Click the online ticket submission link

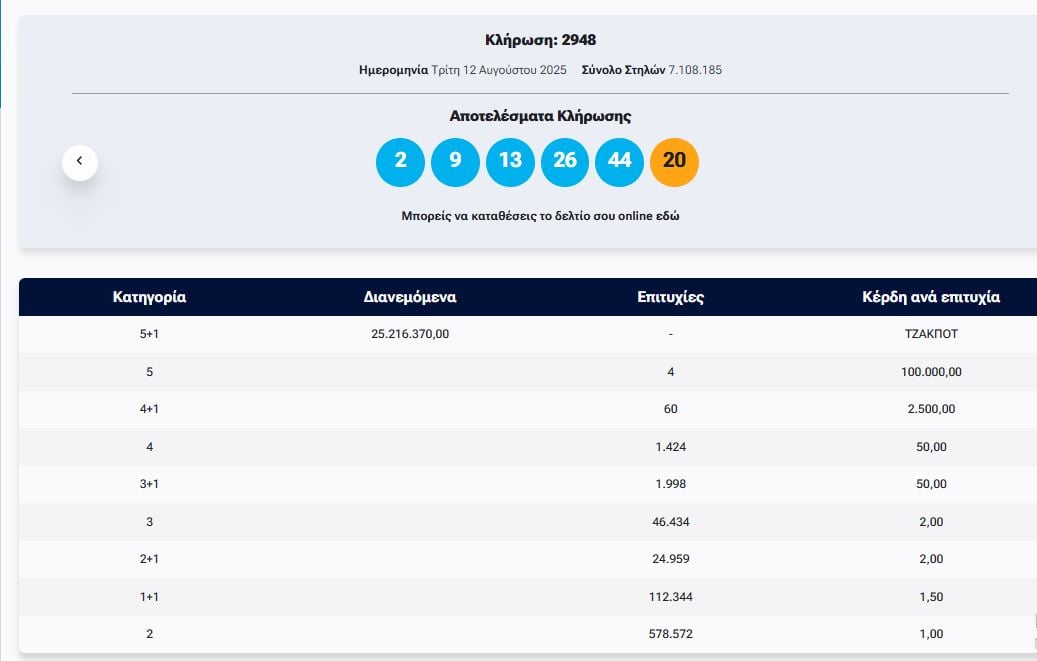tap(540, 216)
